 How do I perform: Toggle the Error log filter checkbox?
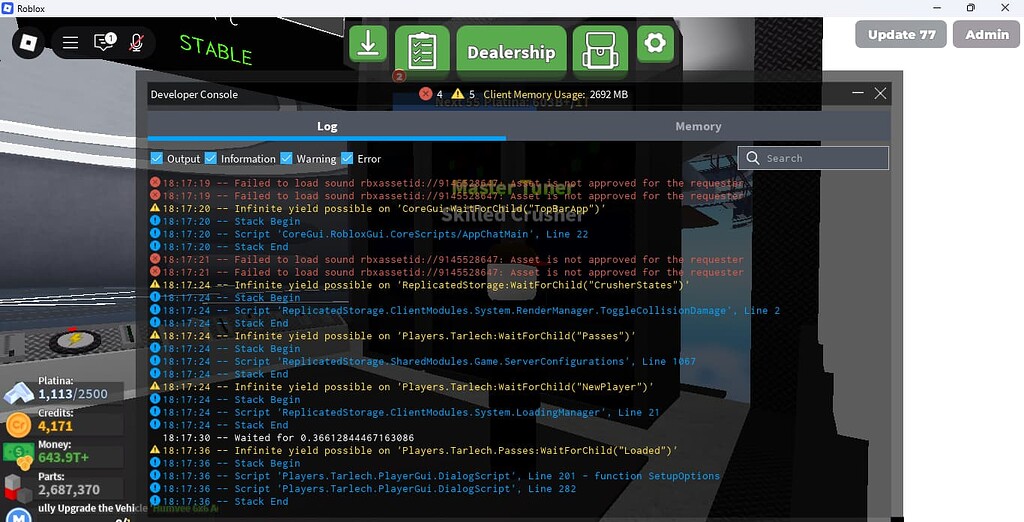click(347, 158)
